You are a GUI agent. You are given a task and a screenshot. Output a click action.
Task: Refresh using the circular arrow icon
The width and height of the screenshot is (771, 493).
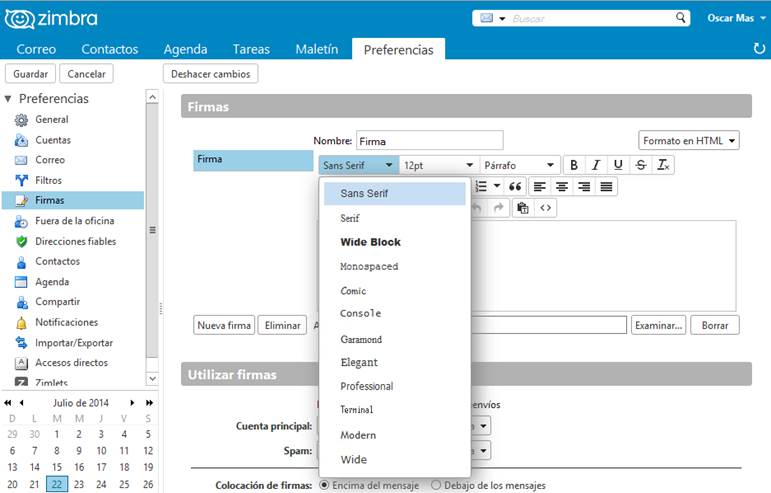(x=759, y=49)
